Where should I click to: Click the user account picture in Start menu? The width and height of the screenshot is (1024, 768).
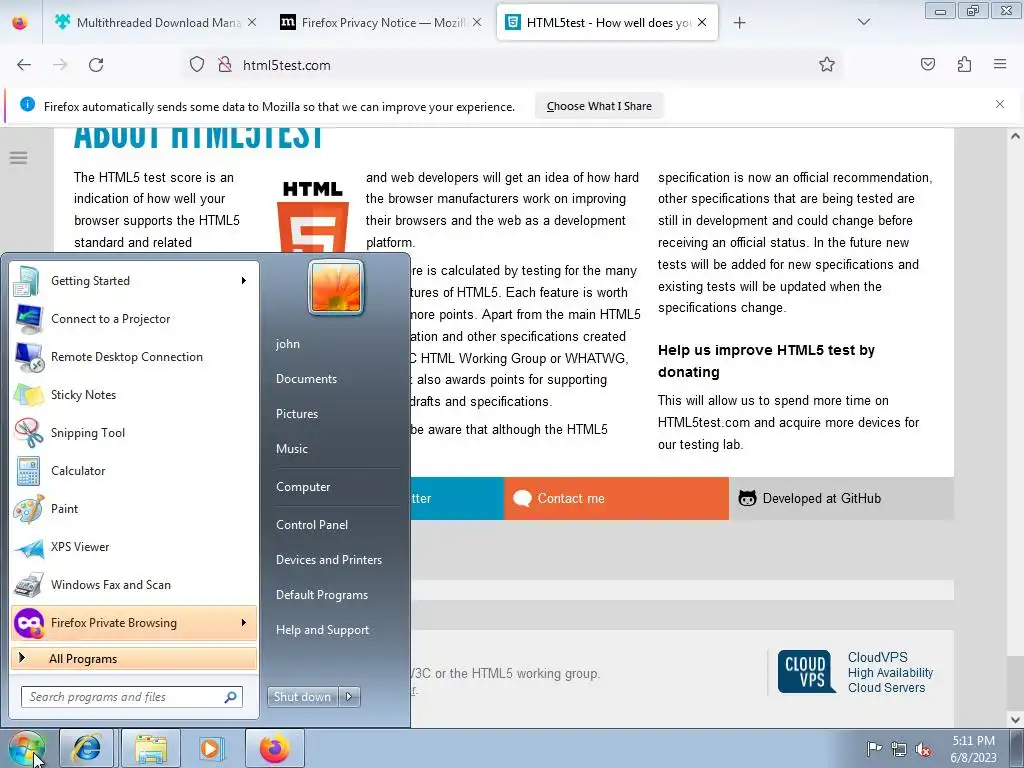click(x=336, y=287)
